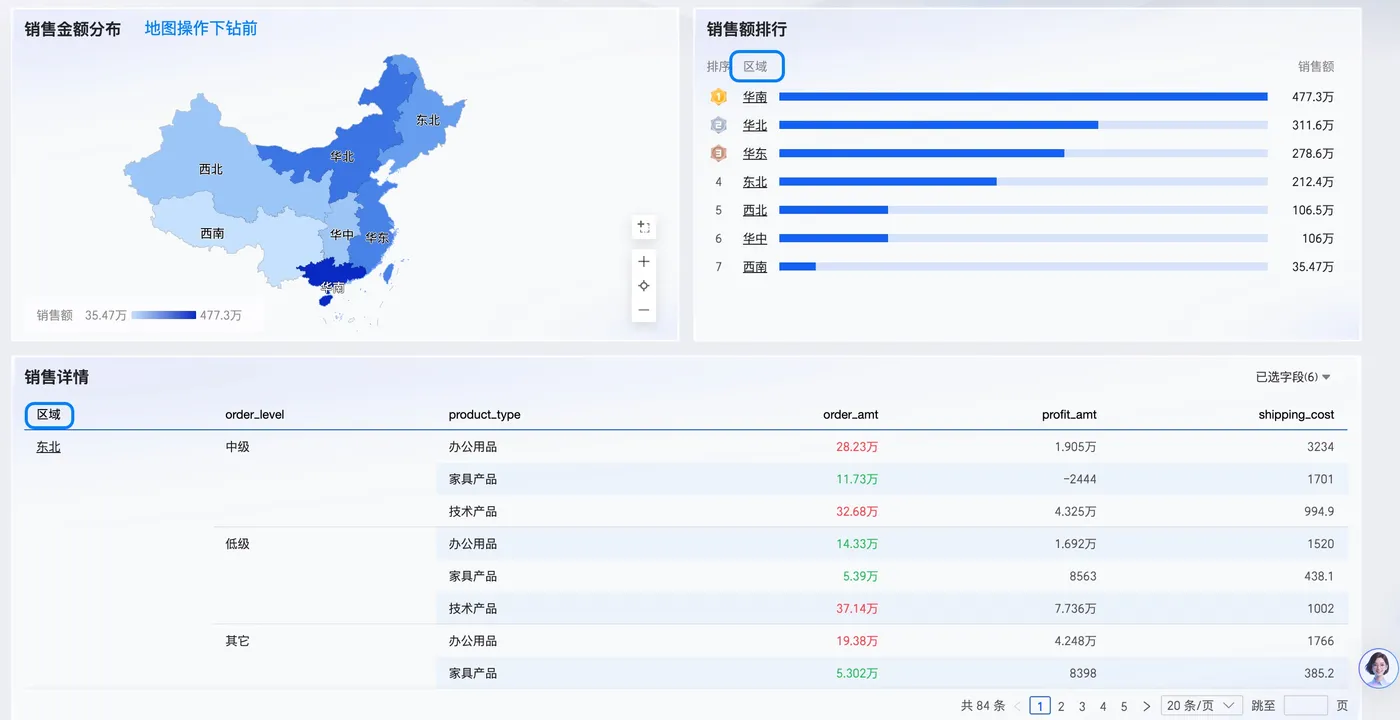Click the 区域 header in the 销售详情 table

click(x=49, y=414)
